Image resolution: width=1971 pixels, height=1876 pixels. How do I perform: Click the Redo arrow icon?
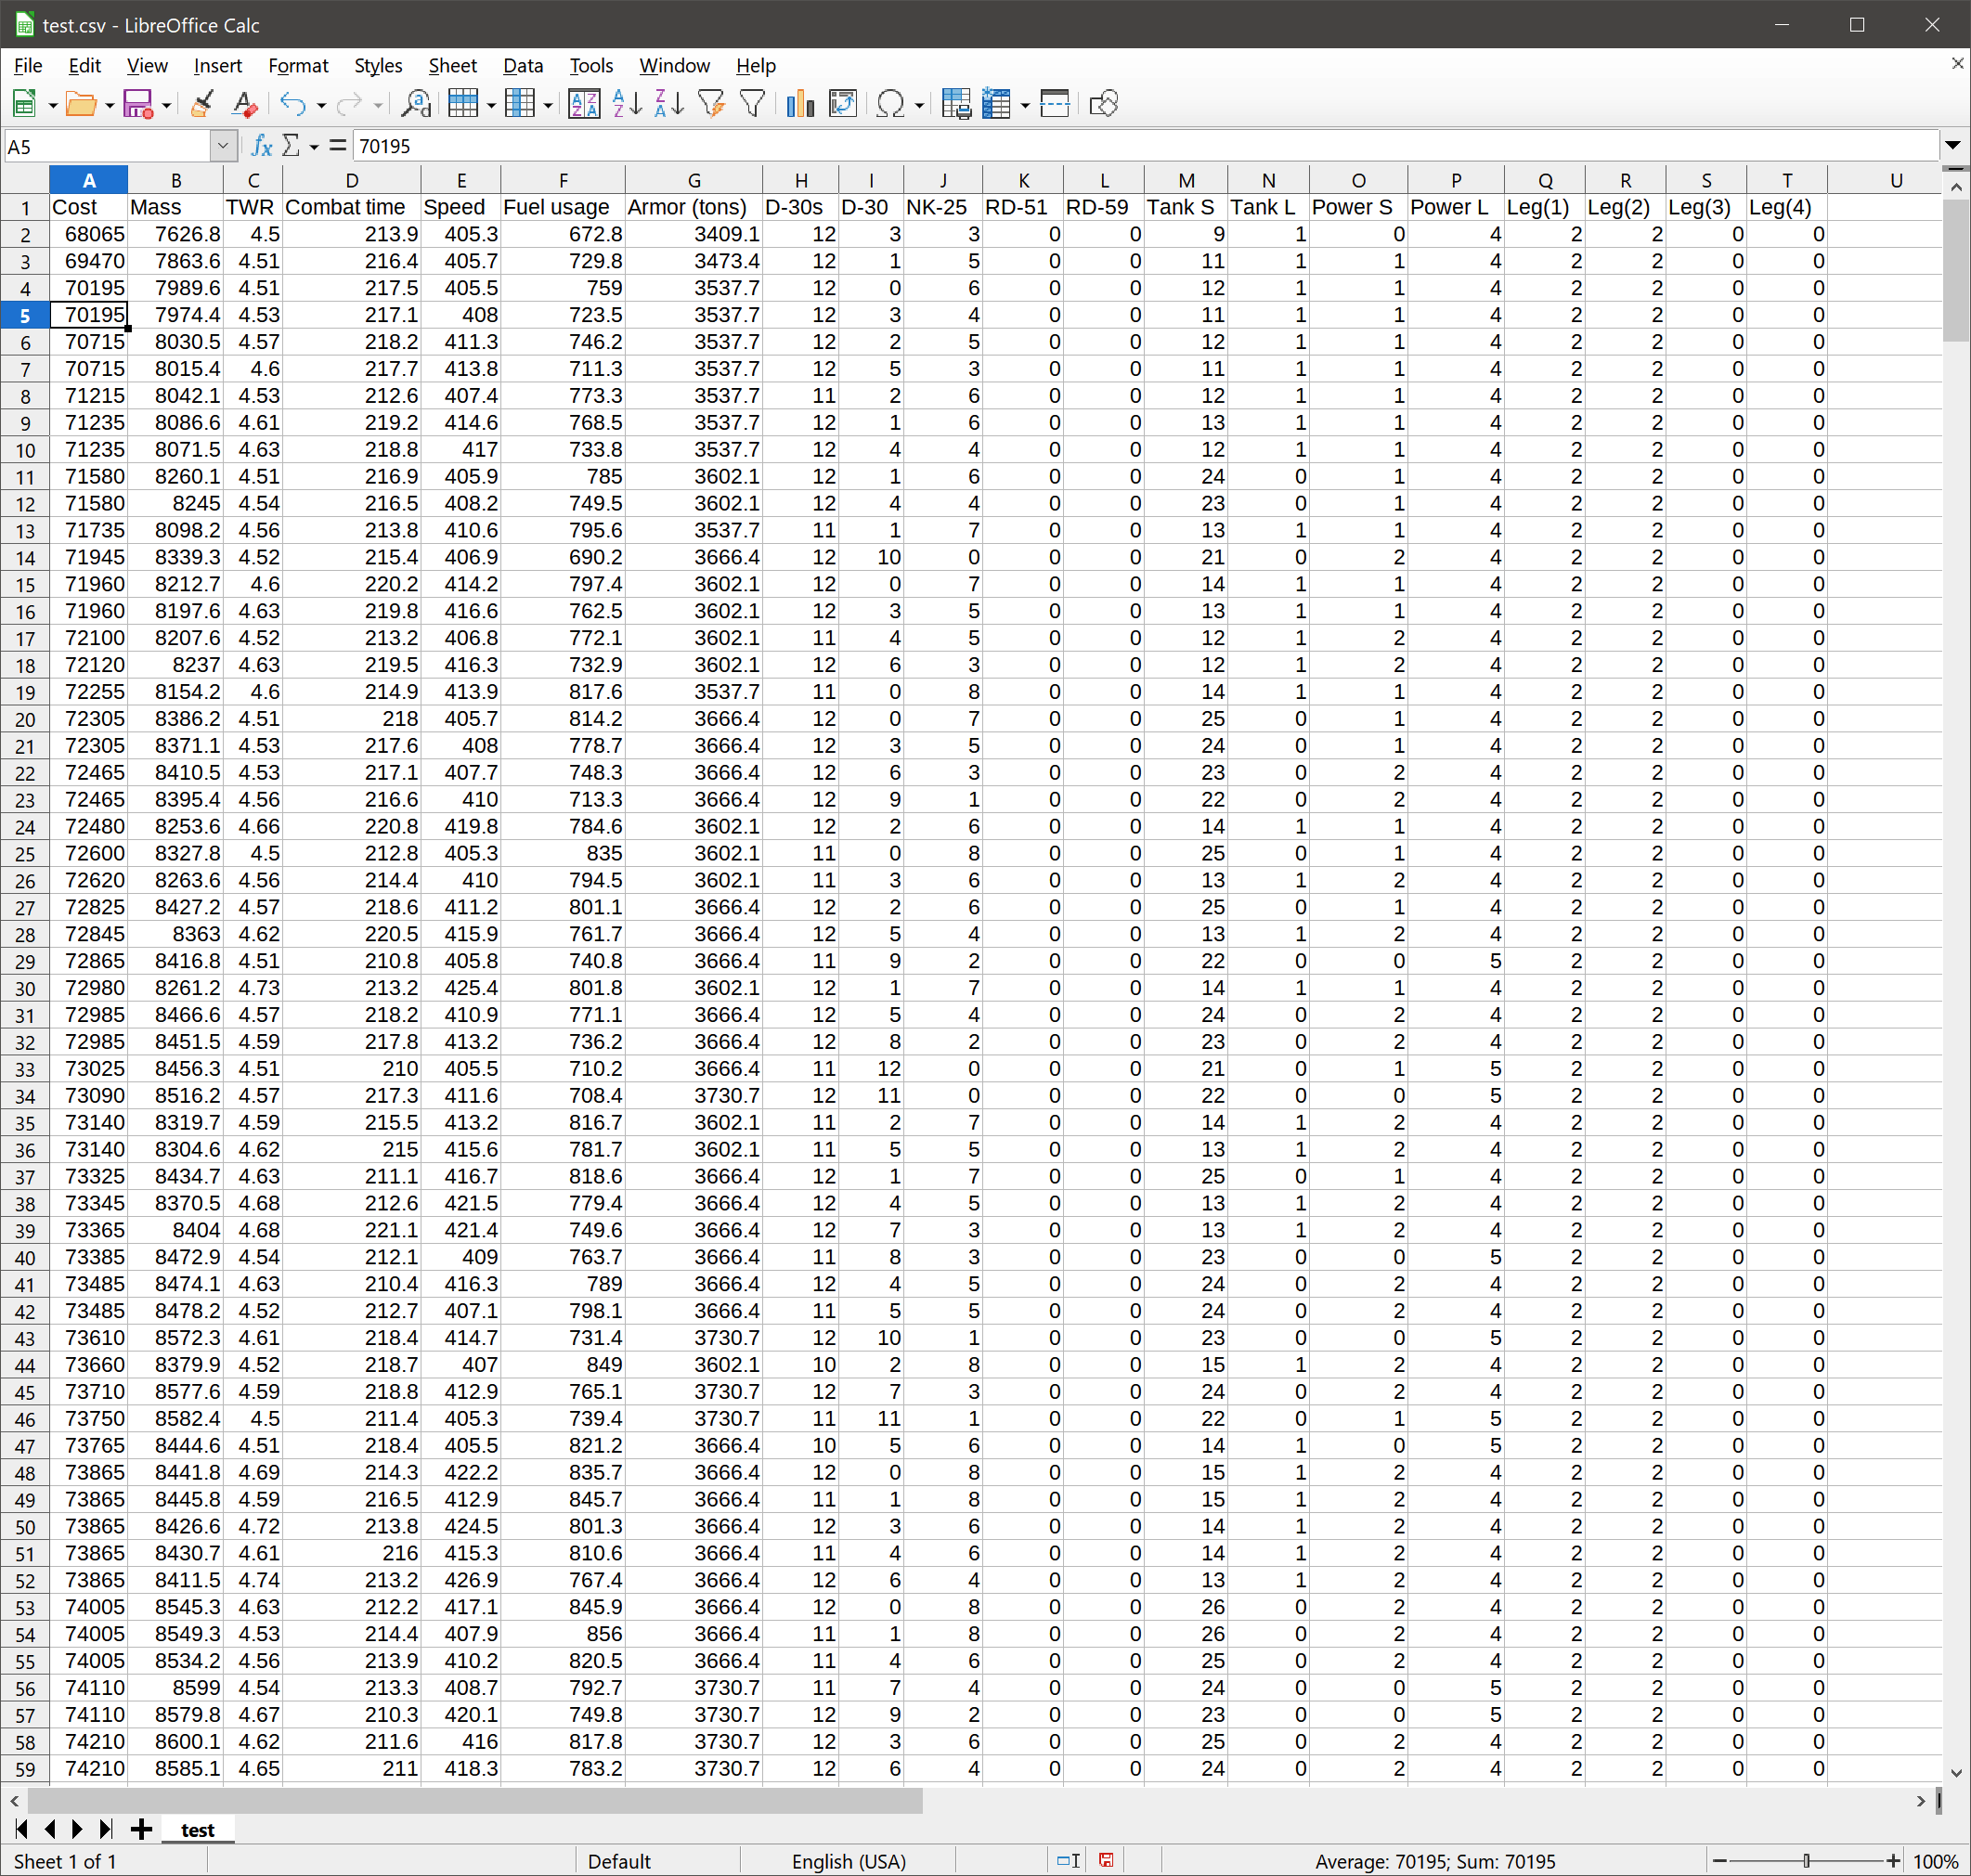(x=349, y=104)
